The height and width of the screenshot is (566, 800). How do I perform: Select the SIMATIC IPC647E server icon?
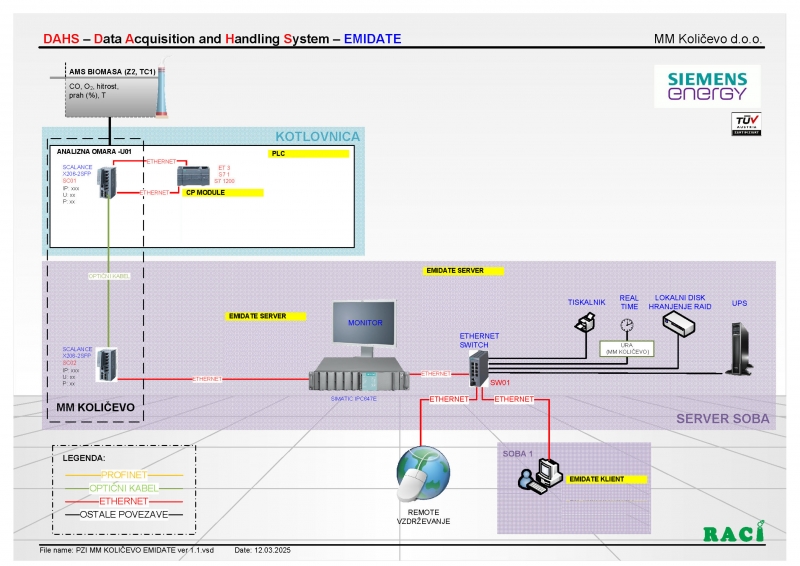[360, 377]
